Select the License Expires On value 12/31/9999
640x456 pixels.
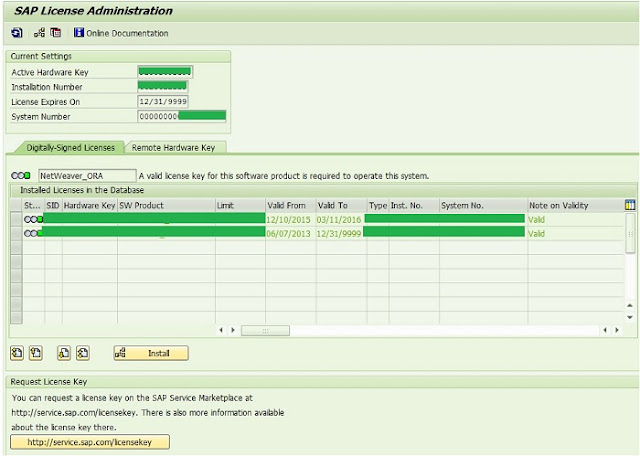point(163,101)
